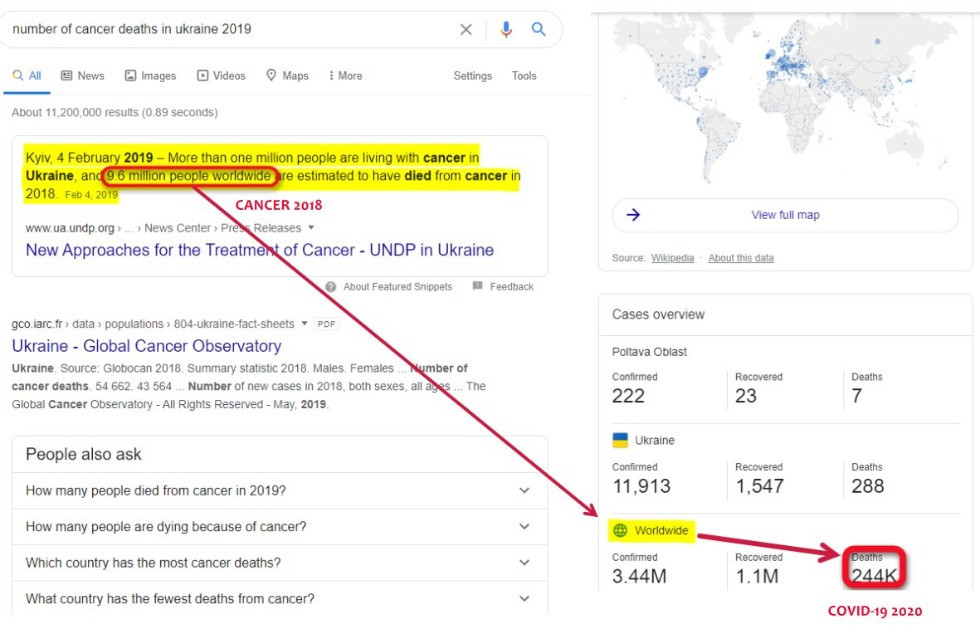Open the More search options menu

pyautogui.click(x=346, y=76)
